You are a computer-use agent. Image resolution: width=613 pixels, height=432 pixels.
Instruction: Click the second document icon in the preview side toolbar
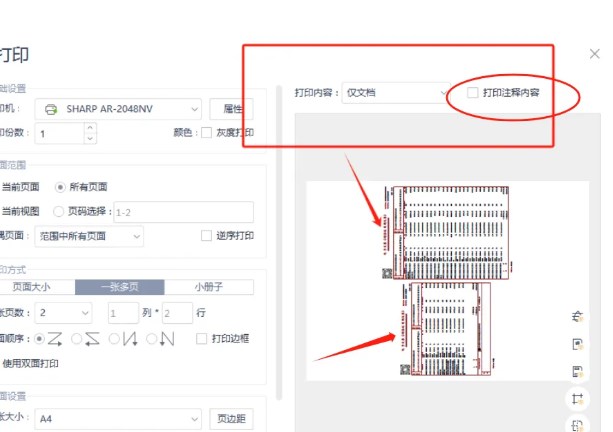click(577, 344)
